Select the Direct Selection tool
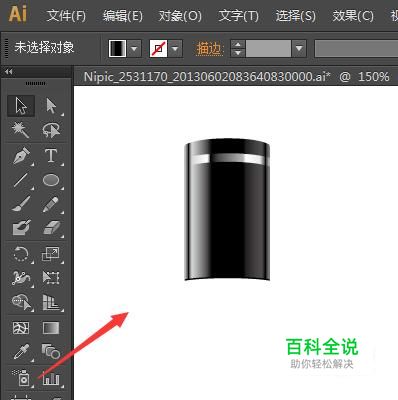 (x=51, y=106)
